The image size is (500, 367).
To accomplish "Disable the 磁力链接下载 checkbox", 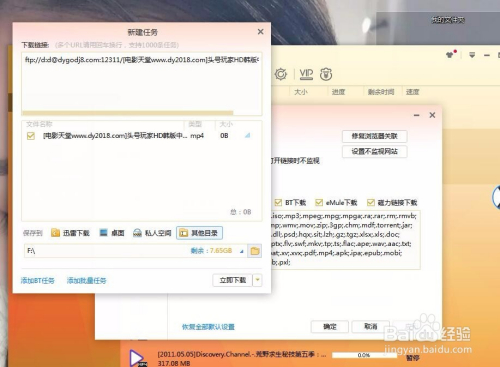I will tap(371, 202).
